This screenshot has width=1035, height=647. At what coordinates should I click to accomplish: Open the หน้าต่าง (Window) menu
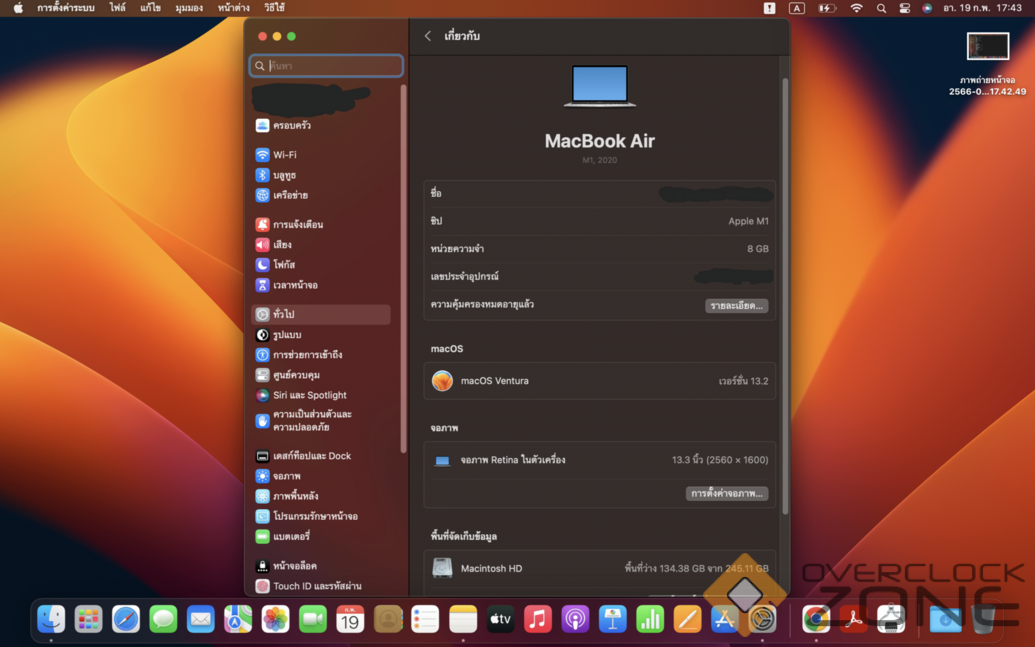pyautogui.click(x=233, y=8)
